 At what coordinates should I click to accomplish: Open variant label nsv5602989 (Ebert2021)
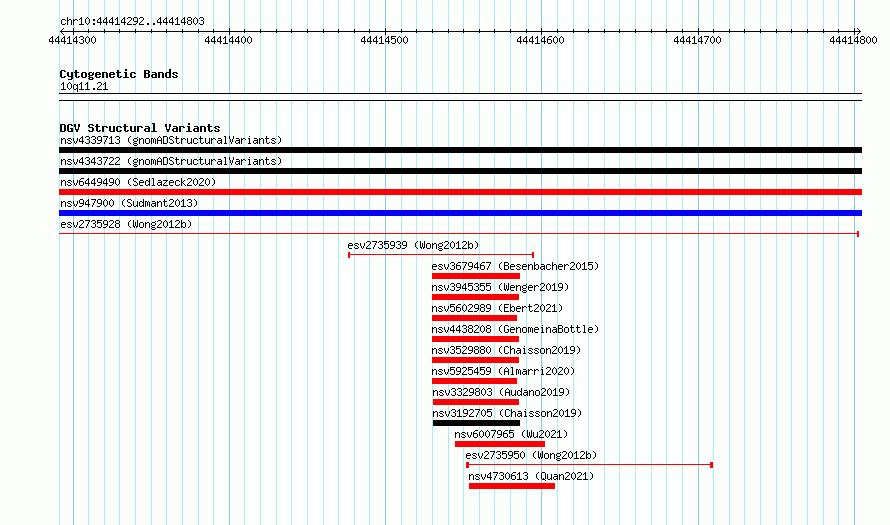[x=497, y=308]
